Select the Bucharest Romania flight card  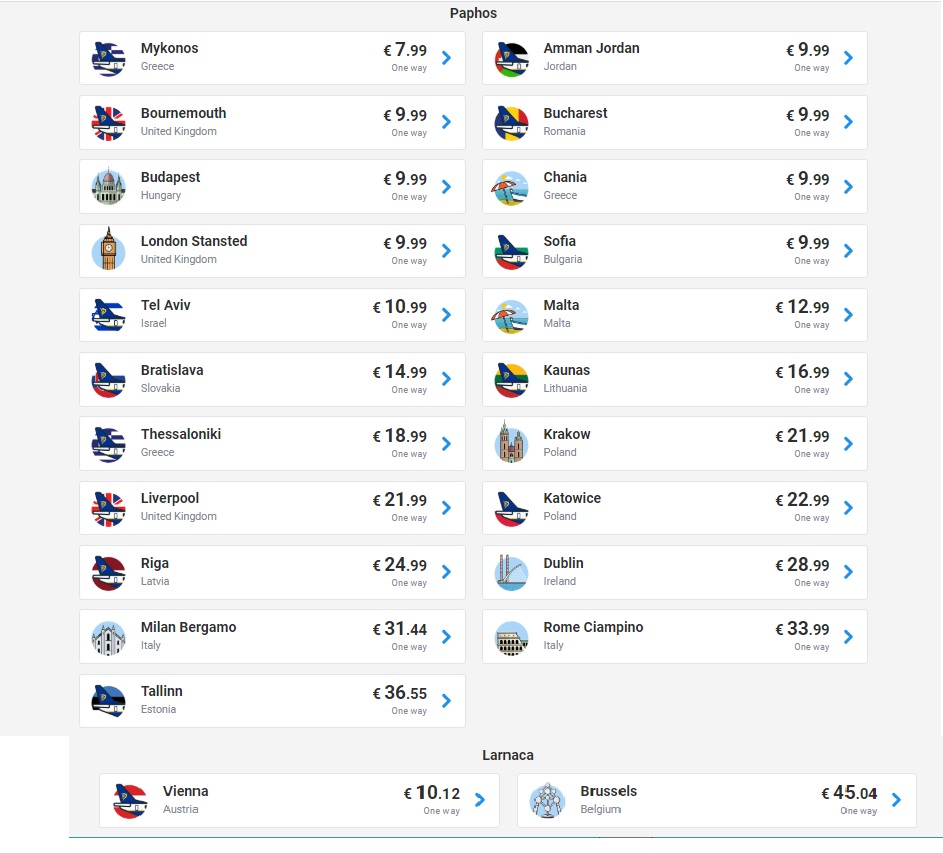pyautogui.click(x=675, y=122)
